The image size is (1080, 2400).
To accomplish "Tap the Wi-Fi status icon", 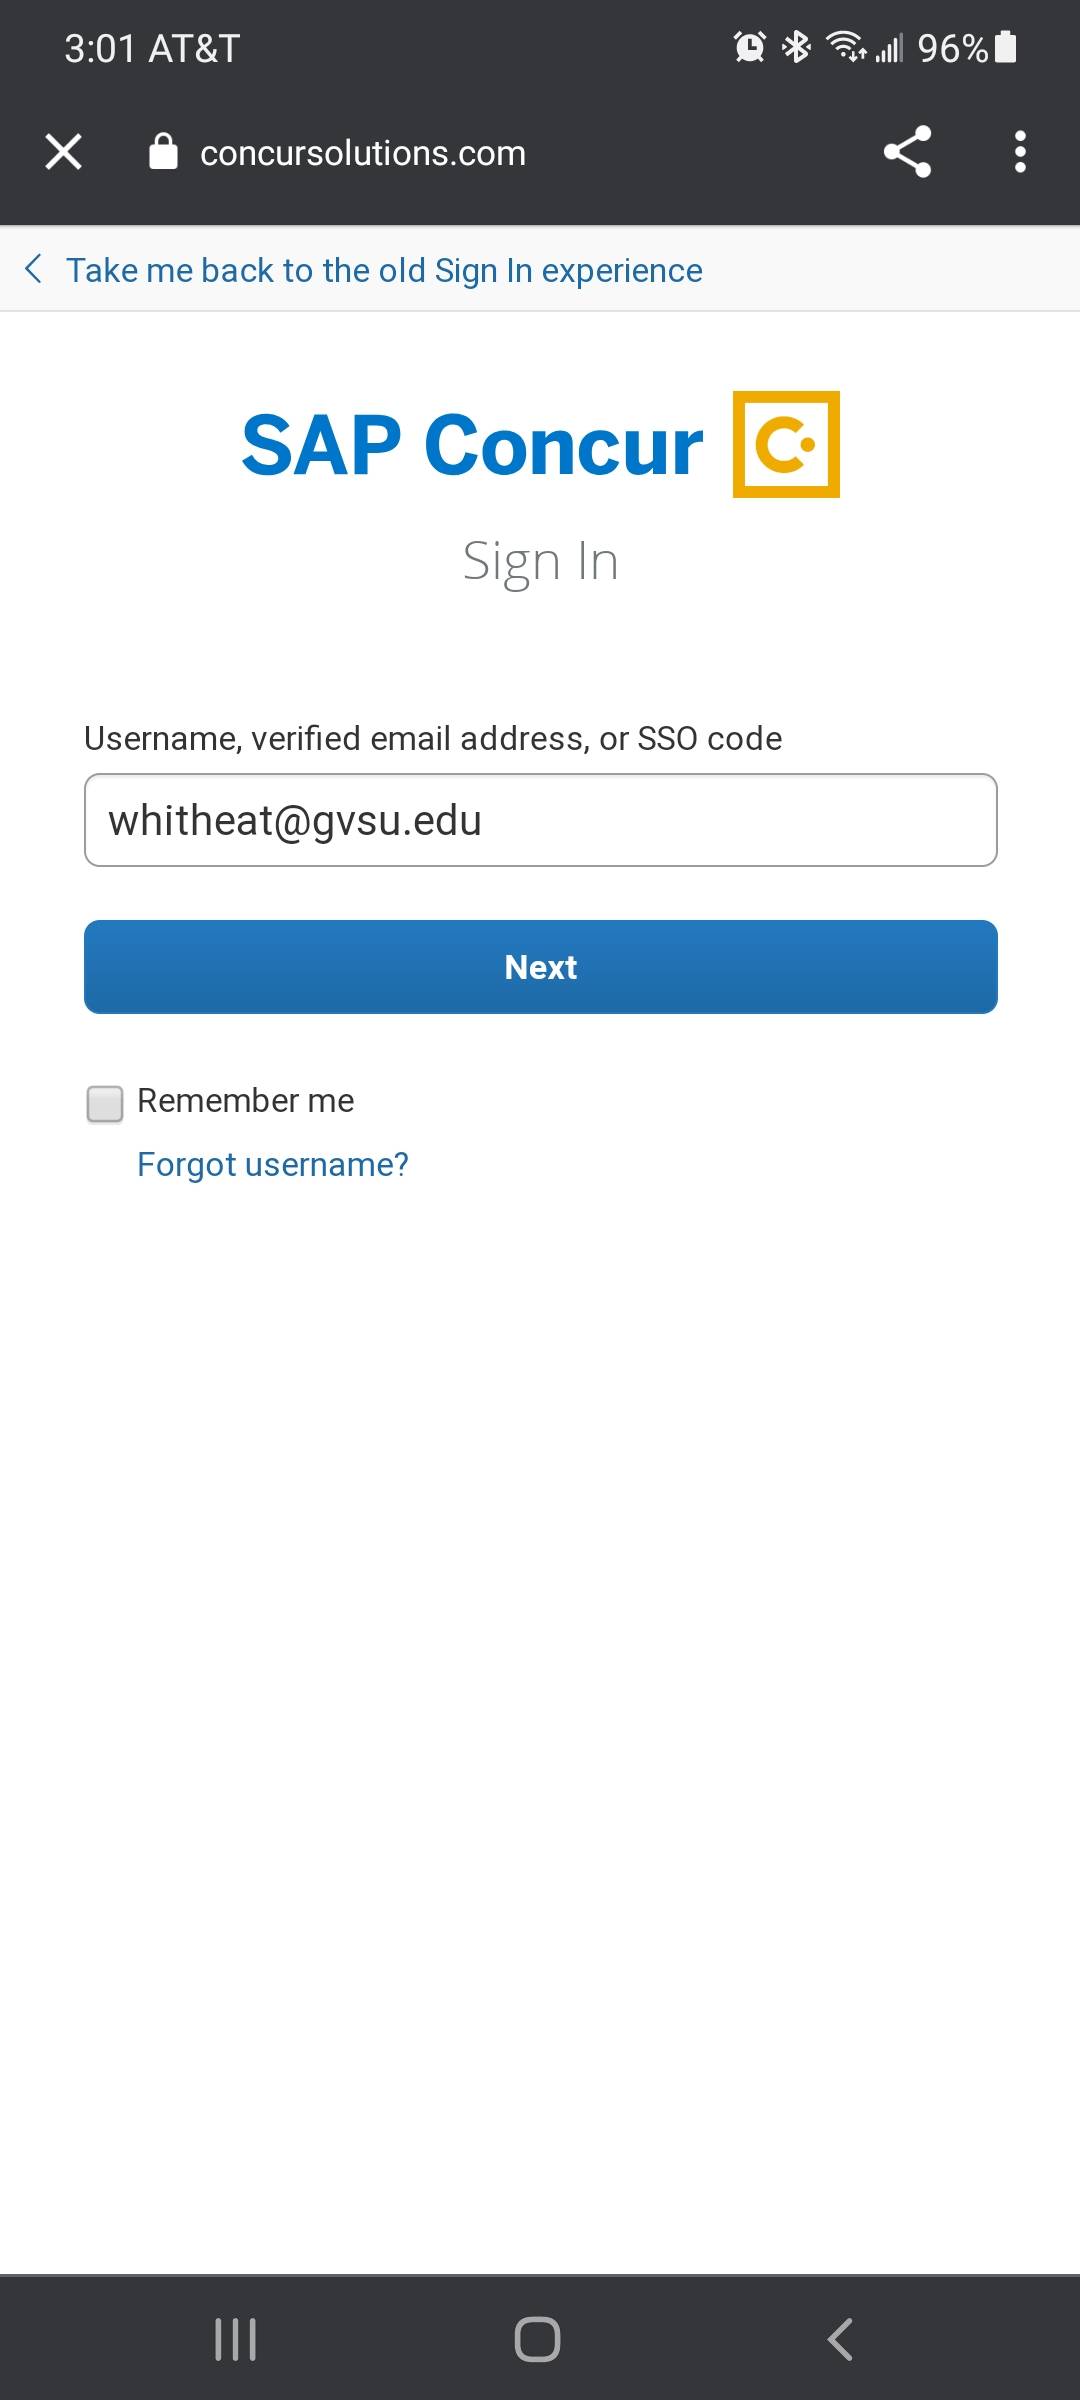I will click(x=845, y=47).
